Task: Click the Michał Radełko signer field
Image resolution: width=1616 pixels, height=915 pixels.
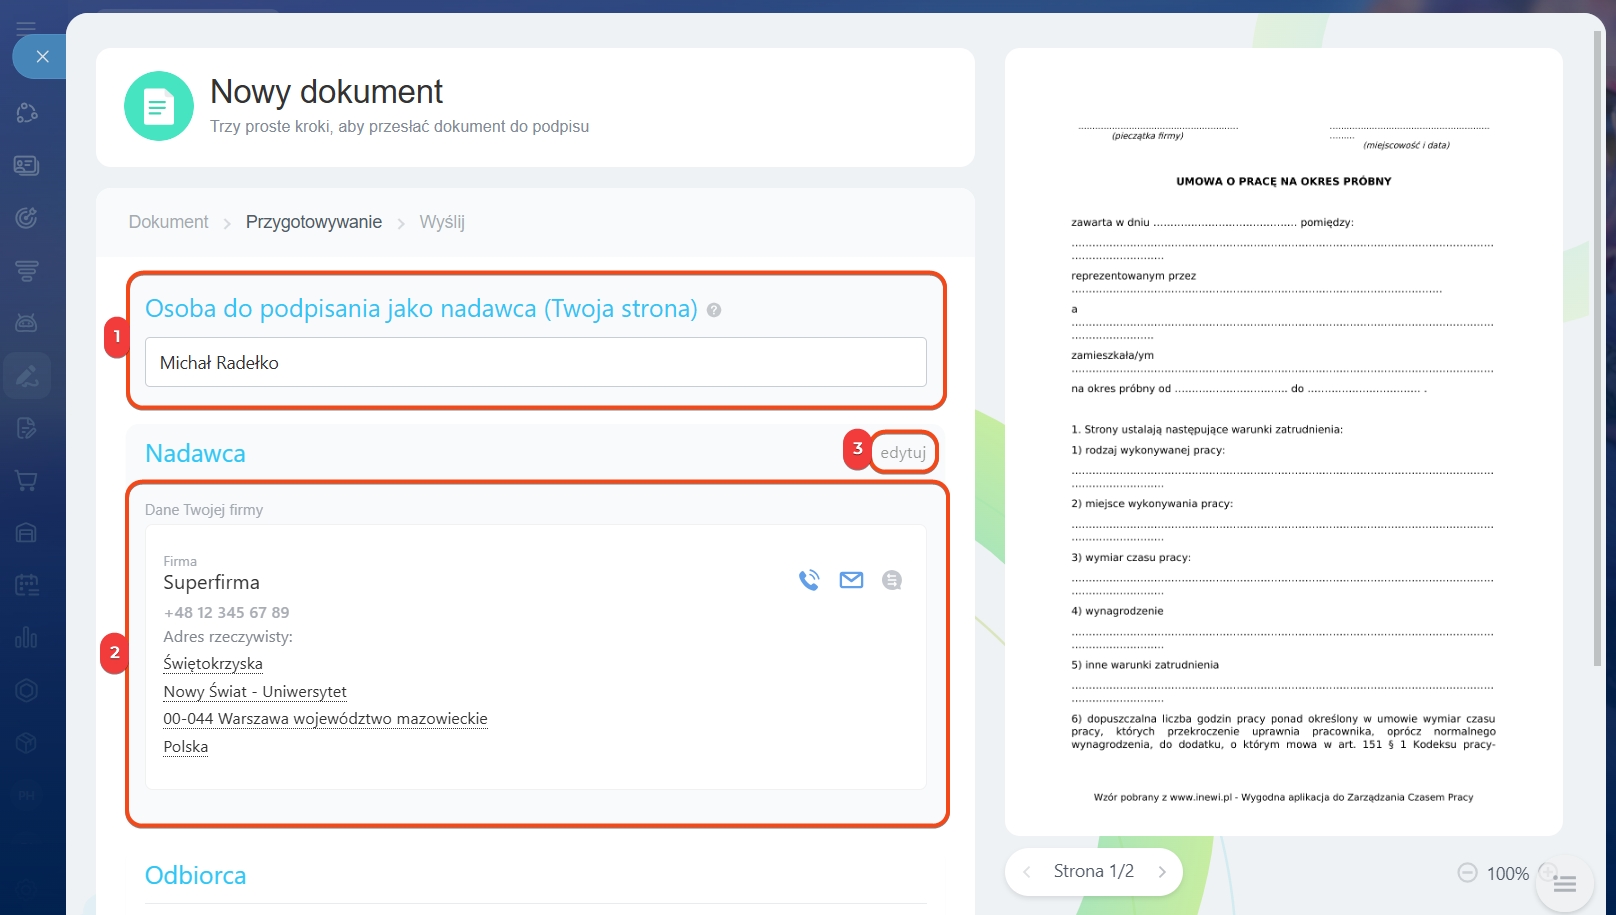Action: tap(535, 362)
